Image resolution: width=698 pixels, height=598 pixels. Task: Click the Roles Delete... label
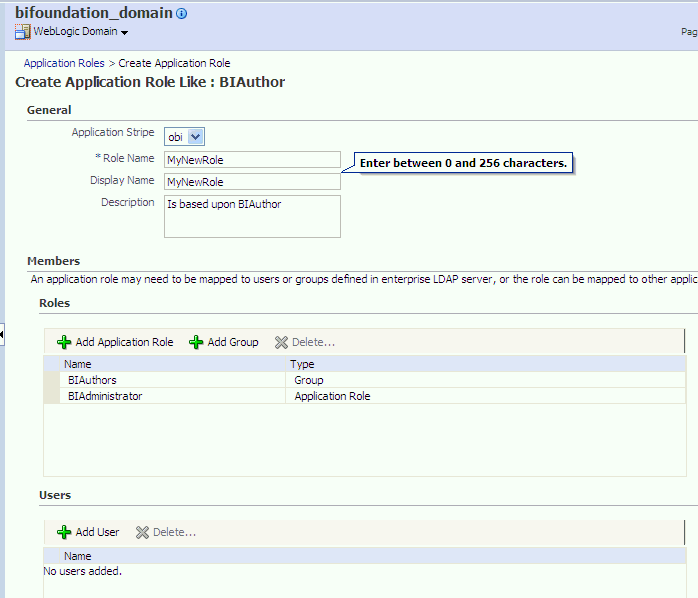click(x=313, y=342)
